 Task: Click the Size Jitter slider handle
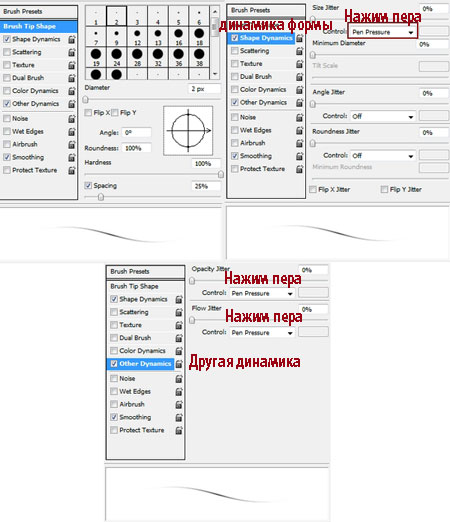313,18
